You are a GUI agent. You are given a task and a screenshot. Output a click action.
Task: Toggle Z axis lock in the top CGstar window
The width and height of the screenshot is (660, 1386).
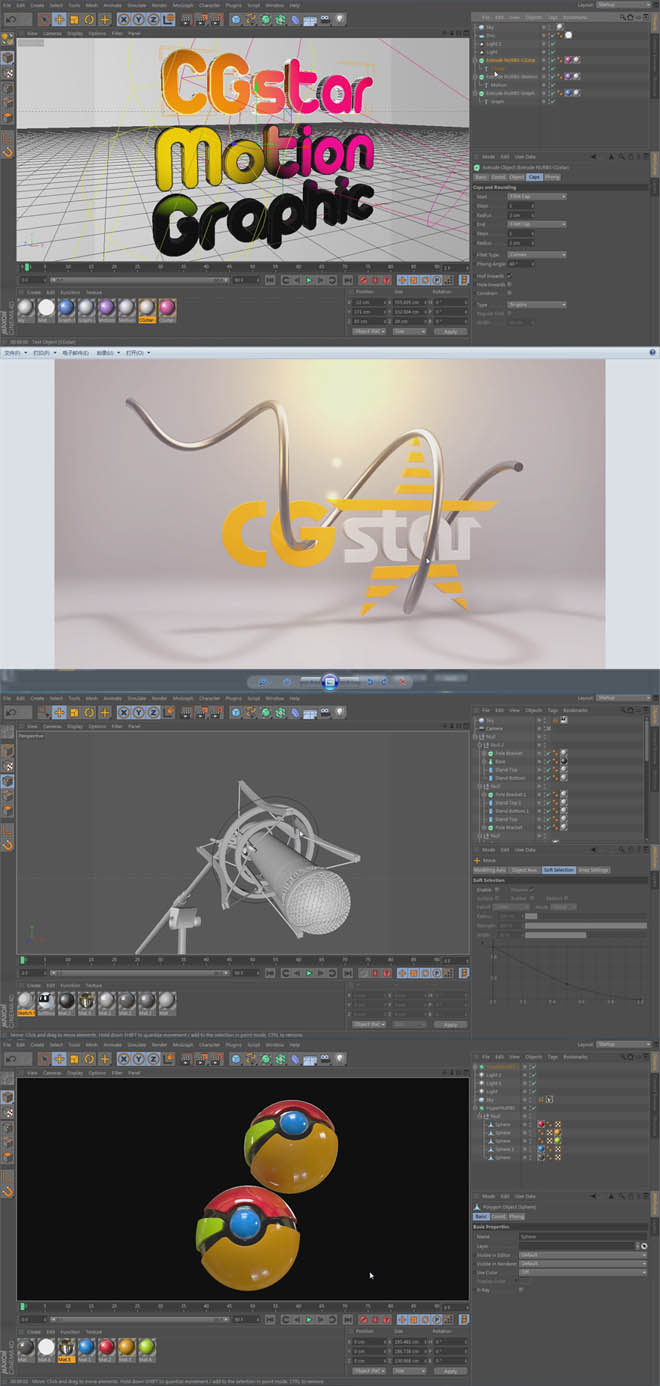(153, 18)
